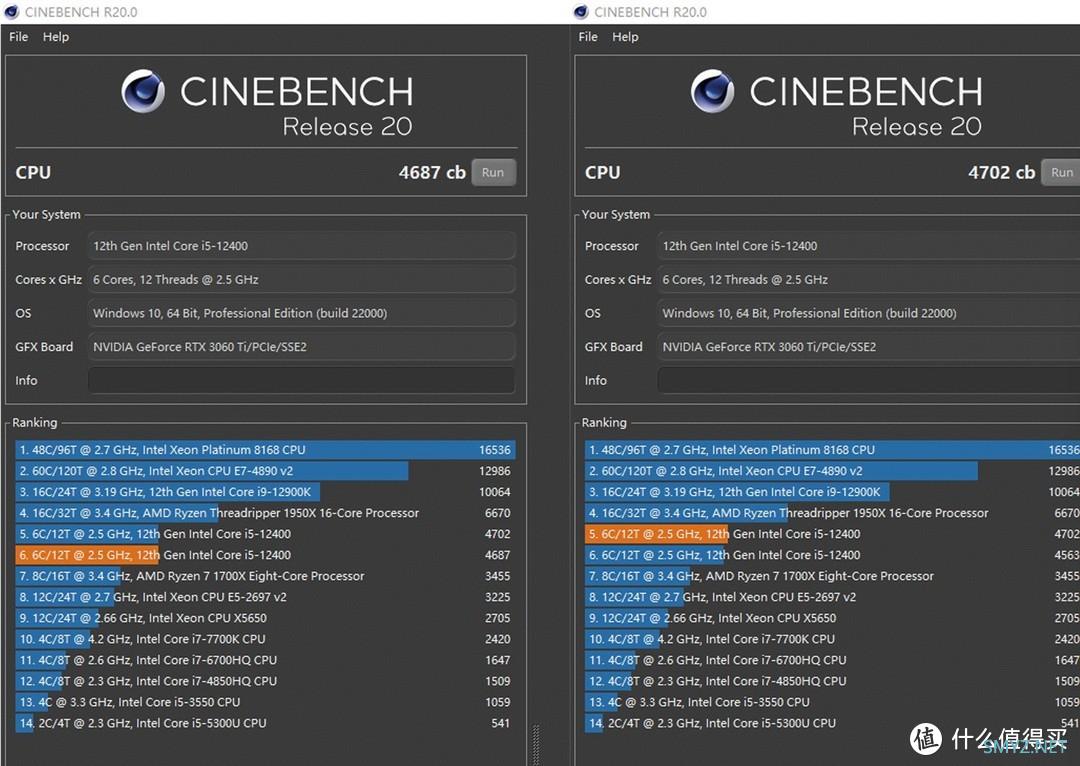Click the Cinebench icon in right title bar
The width and height of the screenshot is (1080, 766).
(581, 12)
